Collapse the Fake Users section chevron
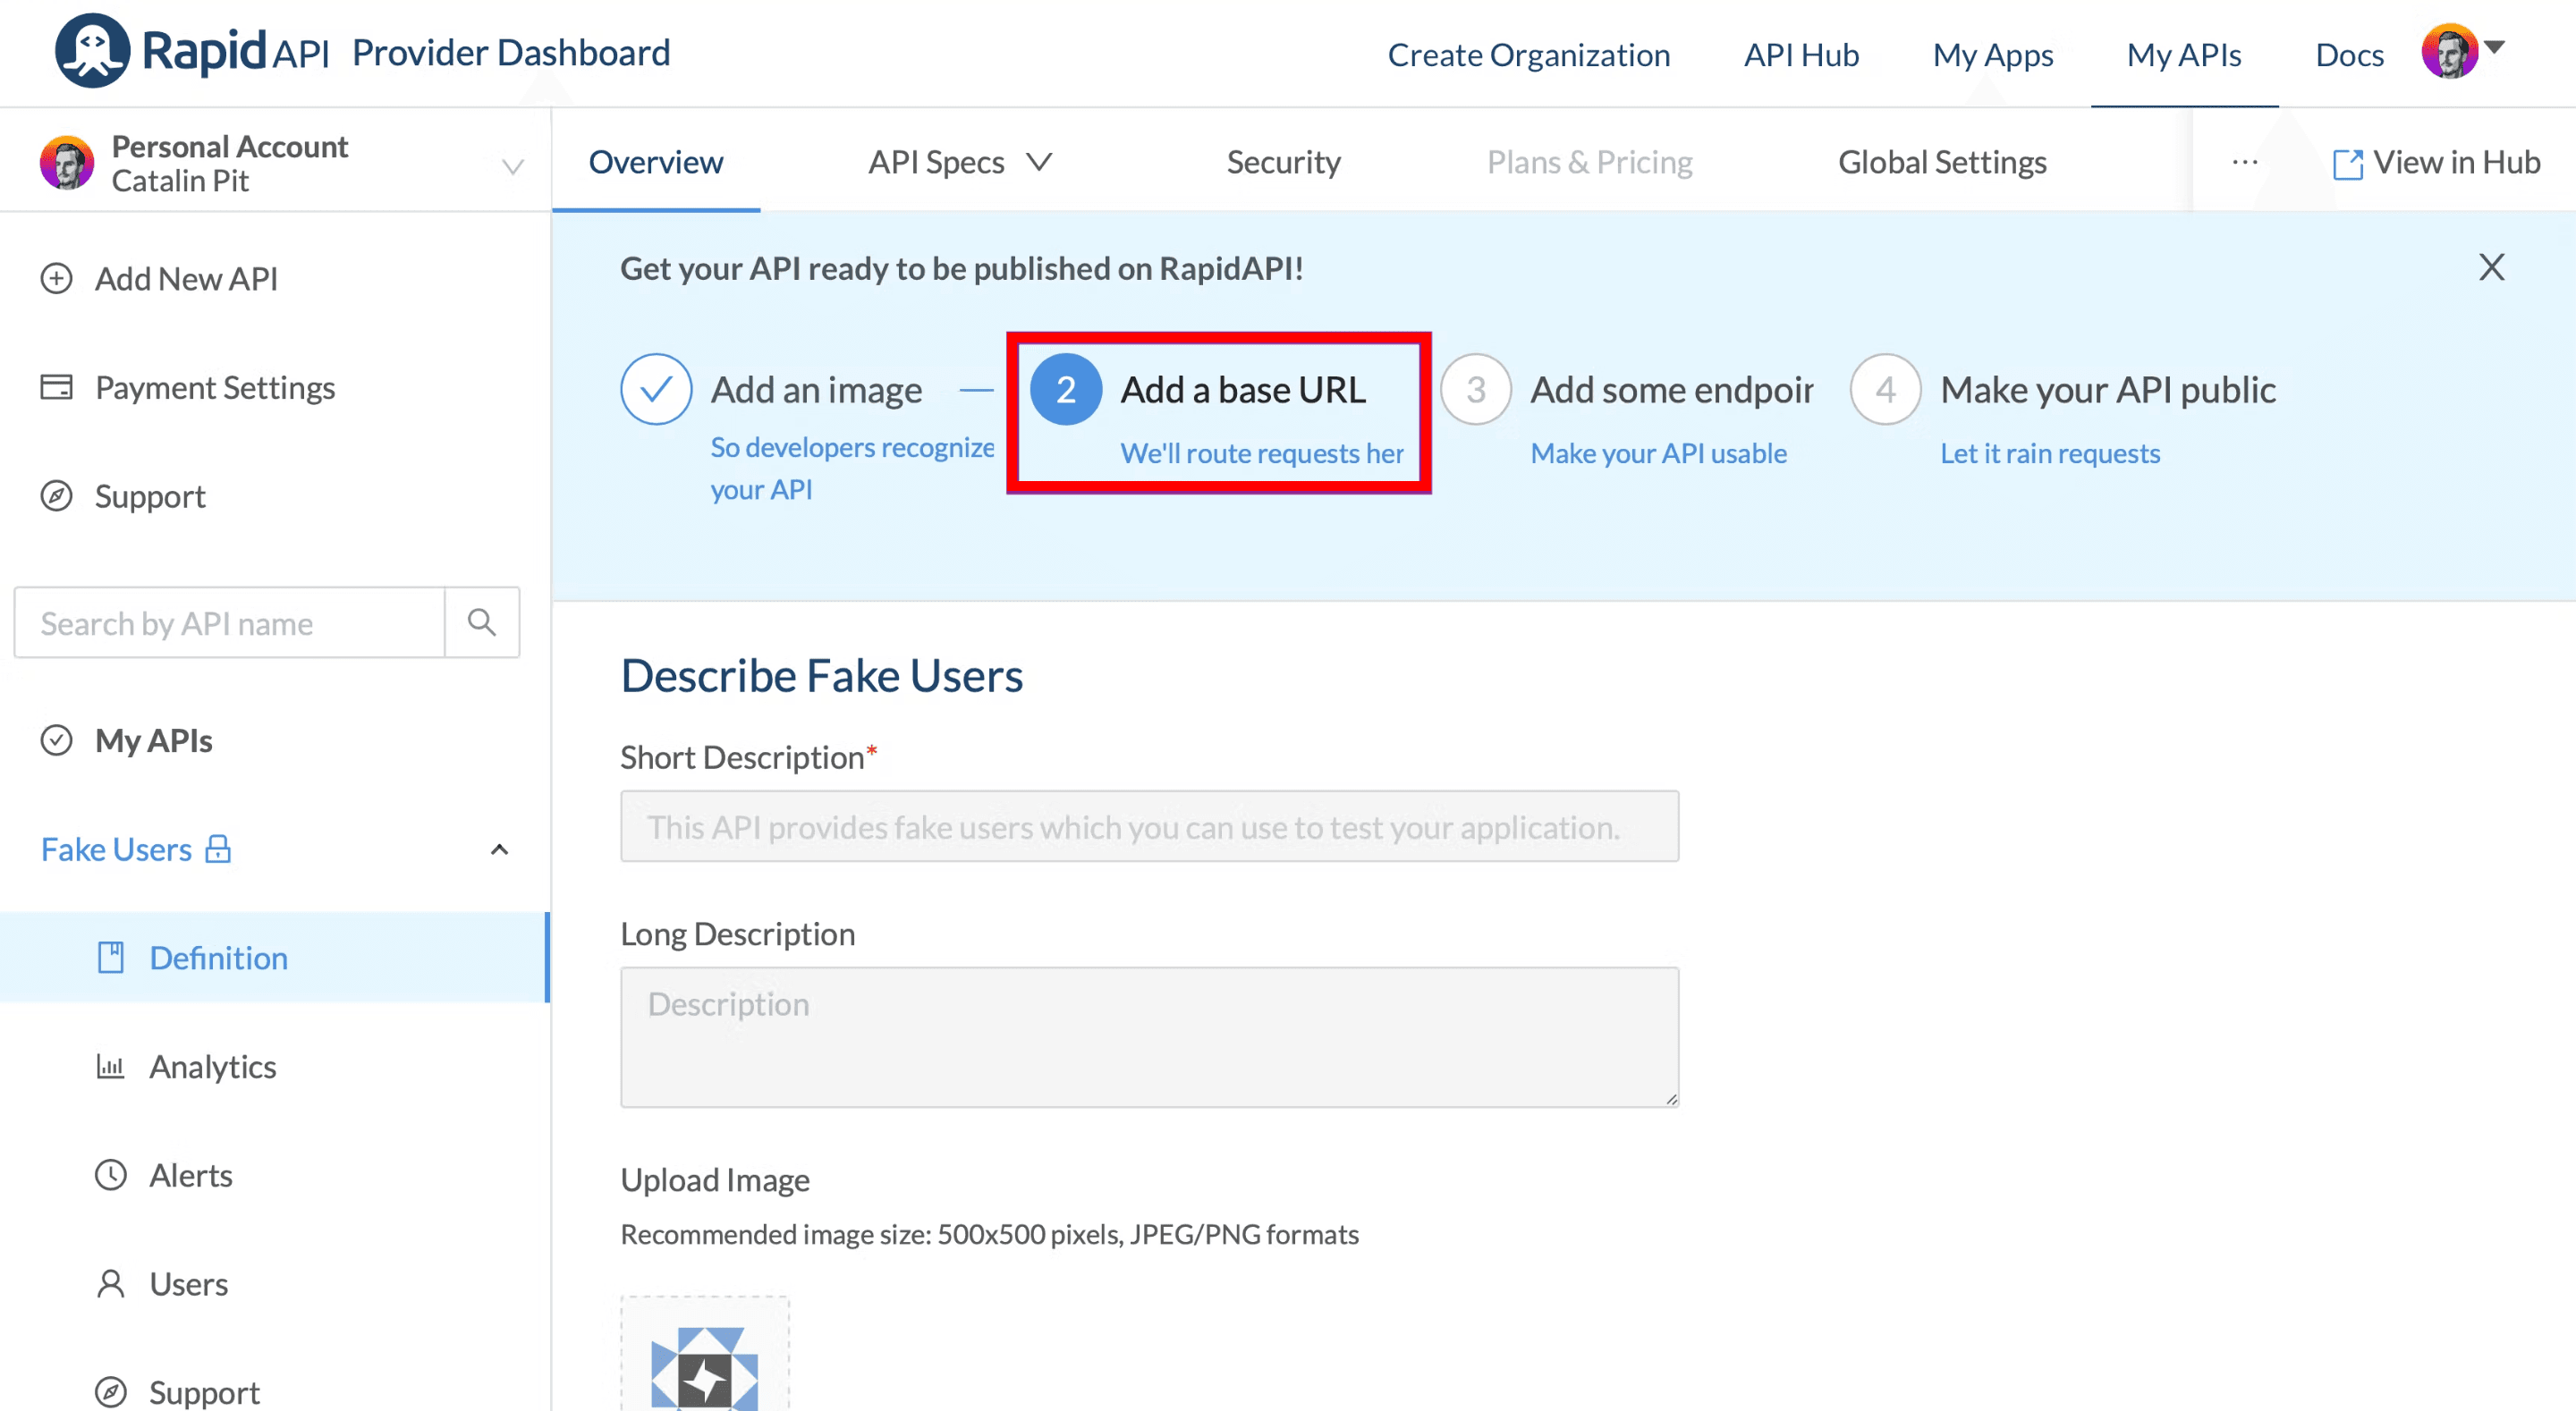 pos(500,849)
